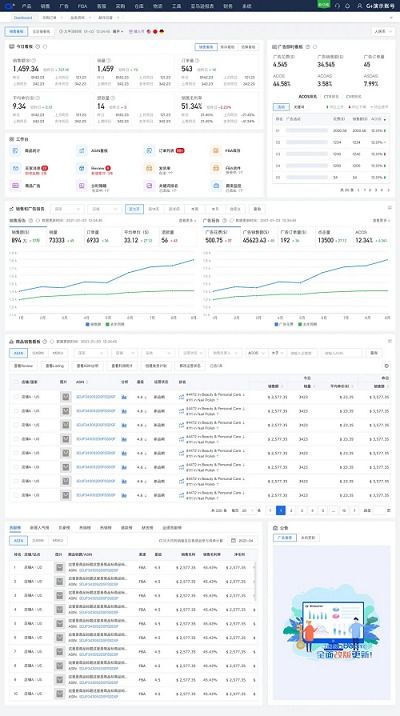Click green legend marker under sales chart

click(x=107, y=324)
